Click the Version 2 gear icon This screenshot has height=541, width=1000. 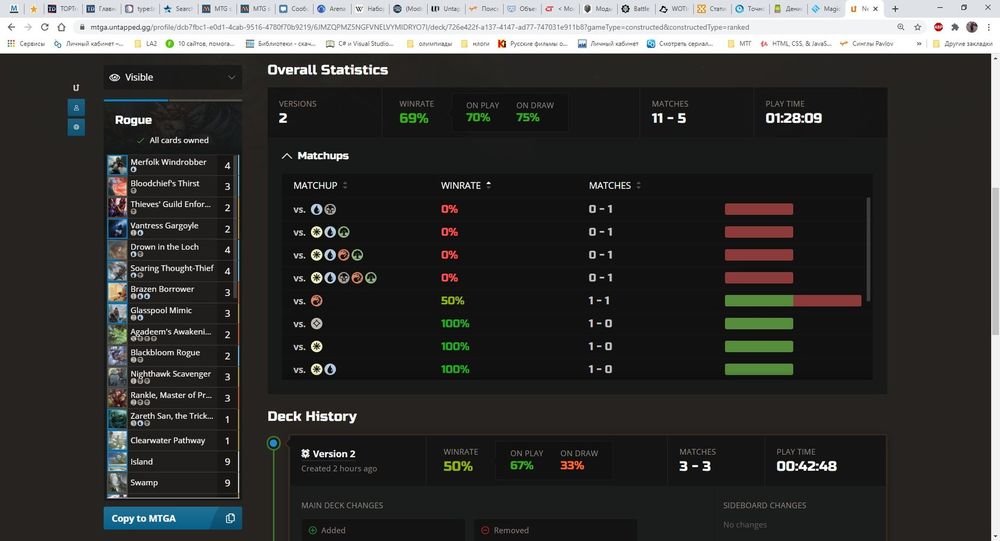pyautogui.click(x=306, y=453)
